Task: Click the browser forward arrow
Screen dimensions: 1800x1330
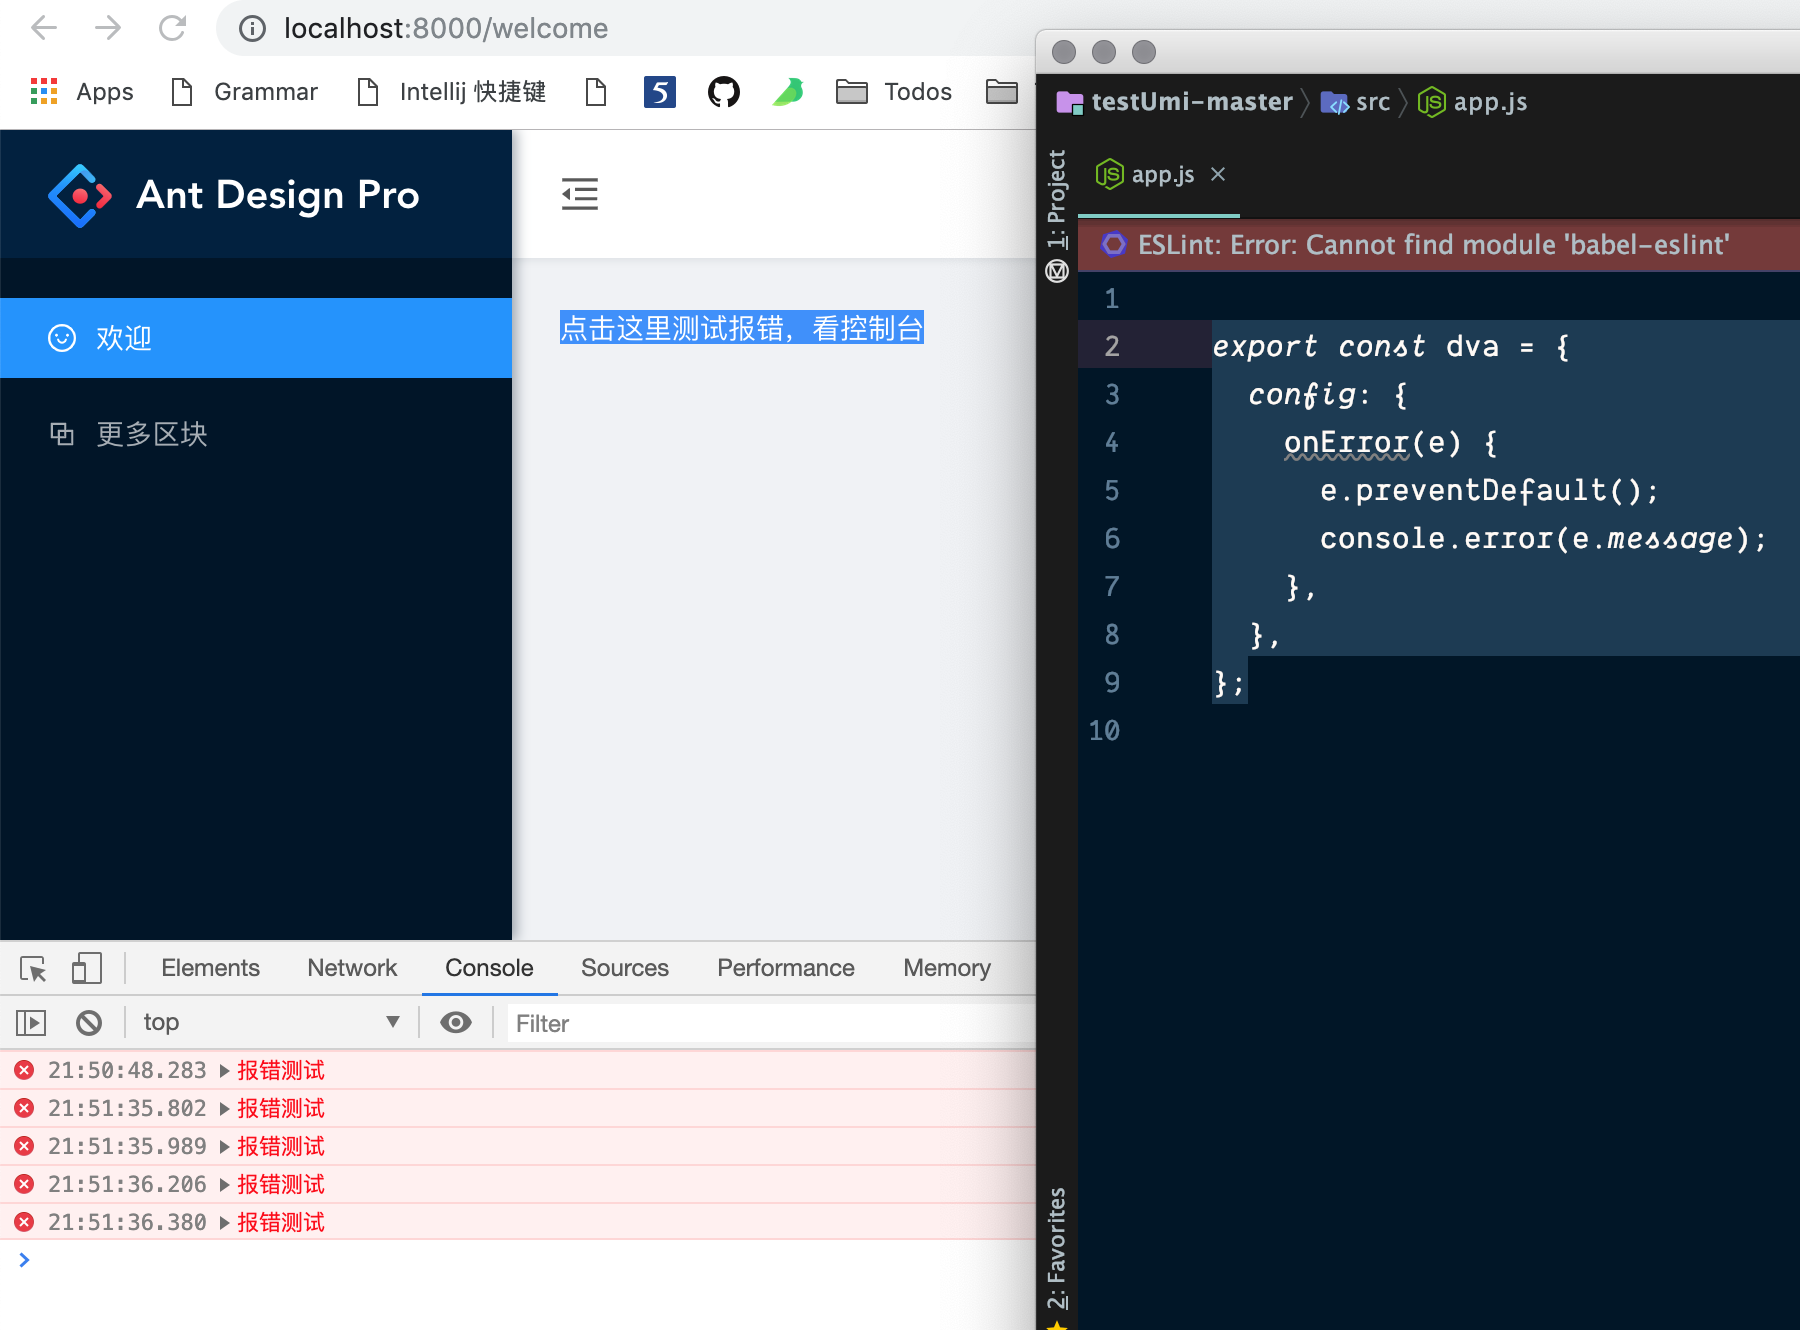Action: (x=108, y=28)
